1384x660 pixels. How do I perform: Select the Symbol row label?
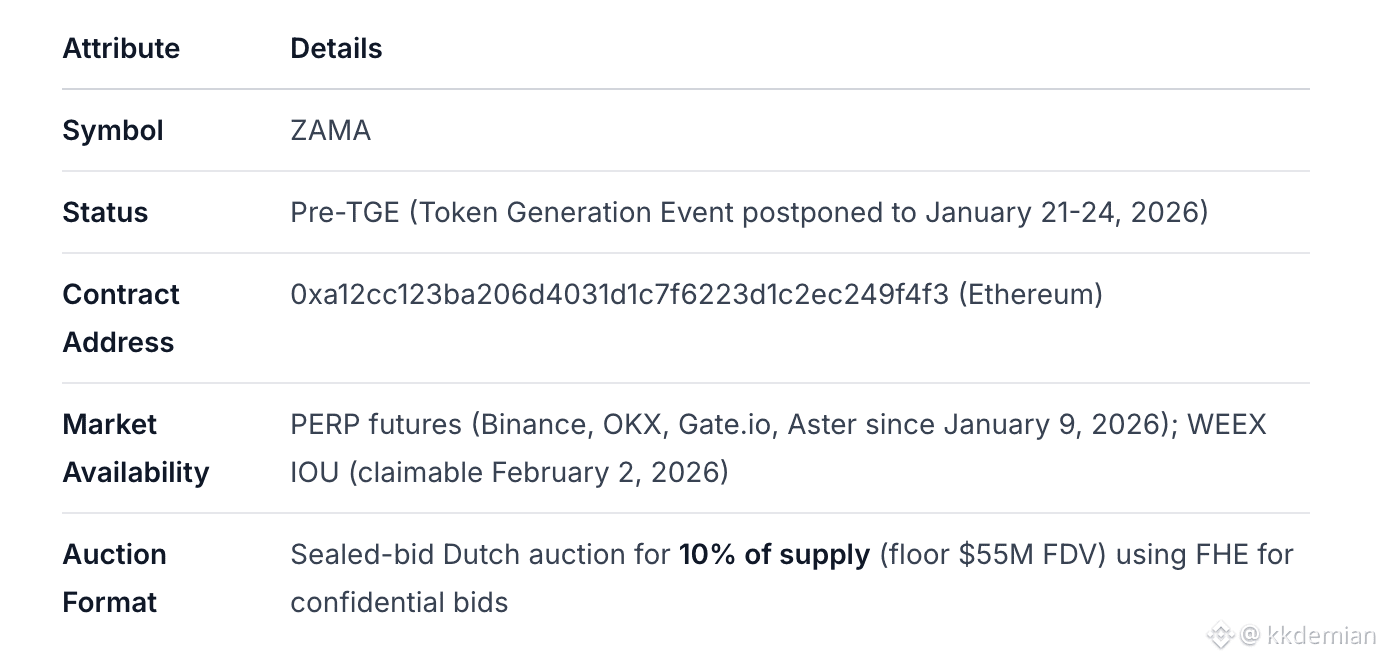pyautogui.click(x=112, y=130)
